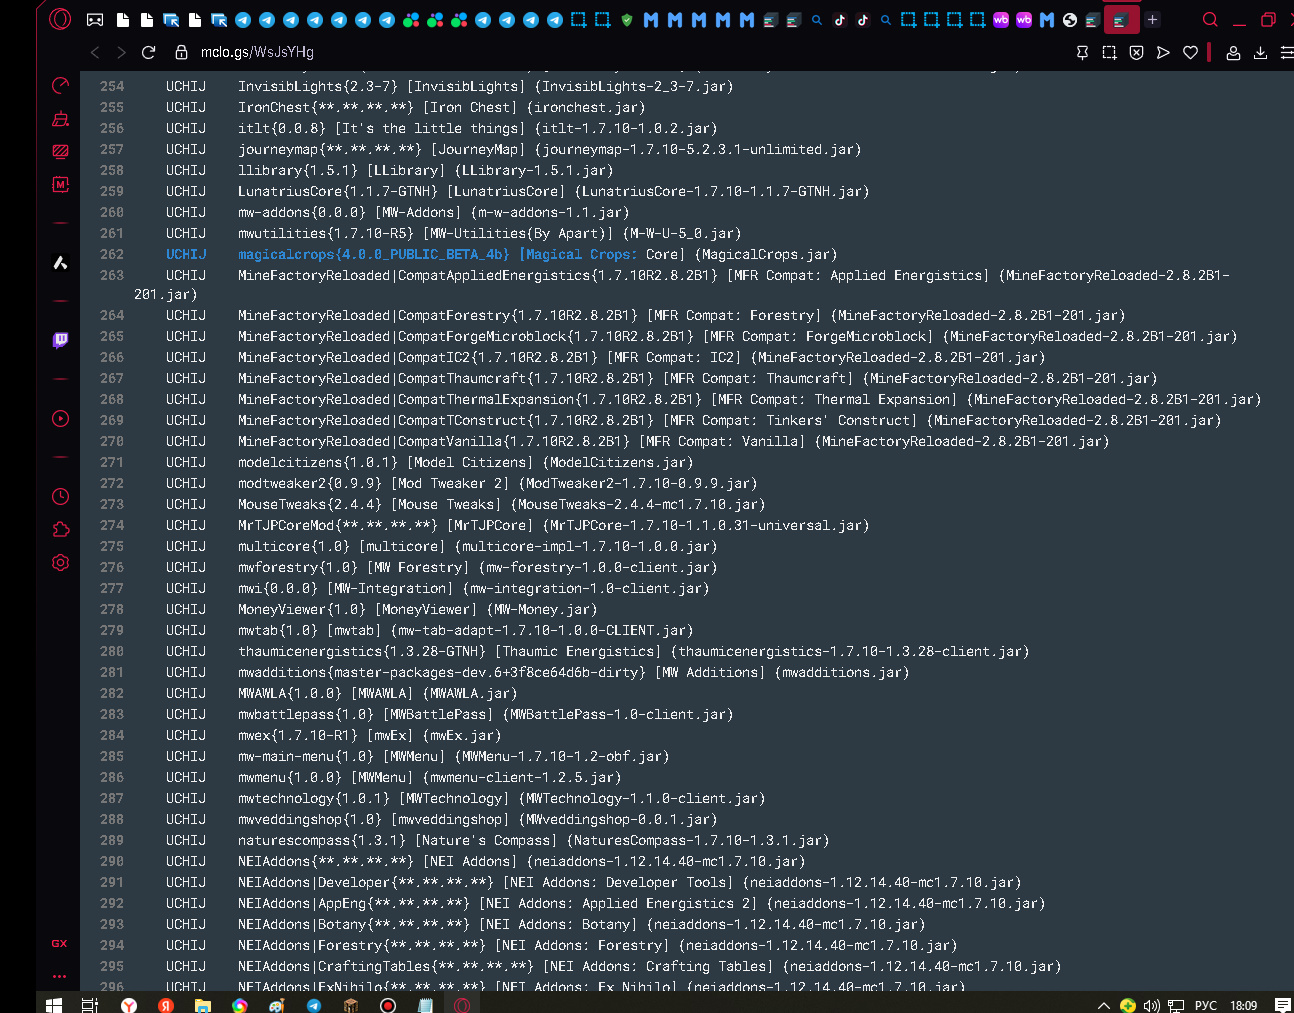Add page to bookmarks with heart icon
Viewport: 1294px width, 1013px height.
point(1190,52)
